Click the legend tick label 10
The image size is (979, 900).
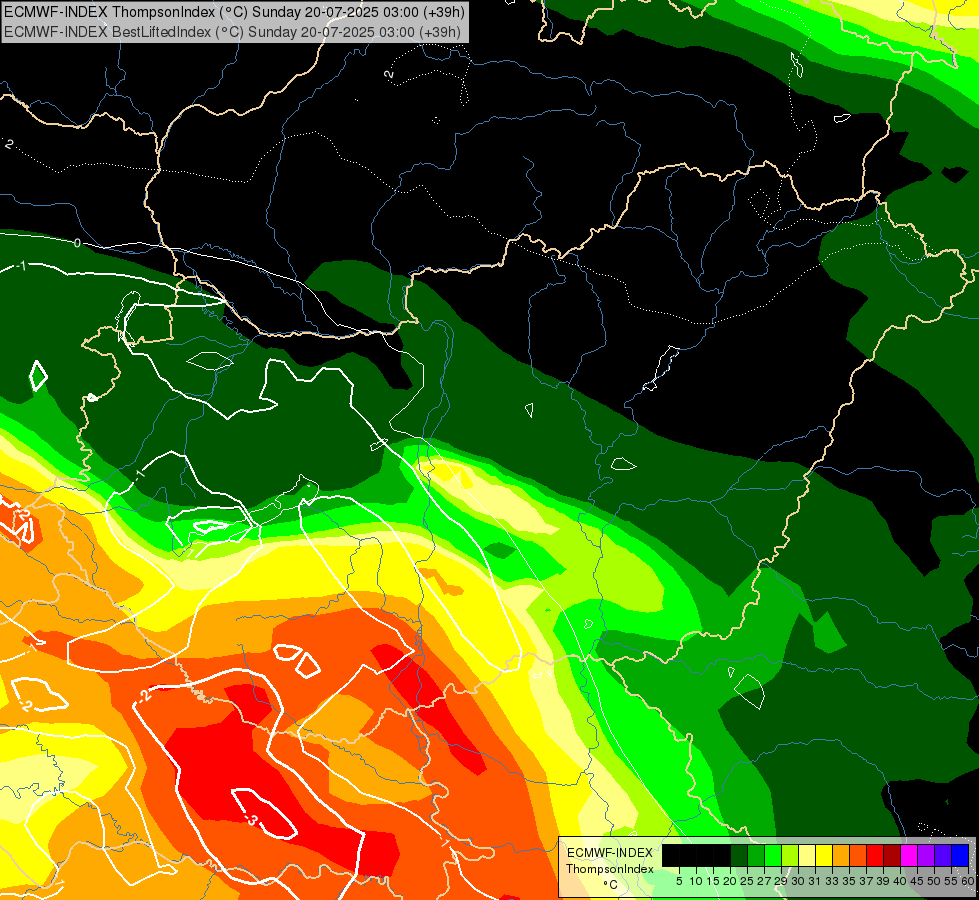[696, 881]
